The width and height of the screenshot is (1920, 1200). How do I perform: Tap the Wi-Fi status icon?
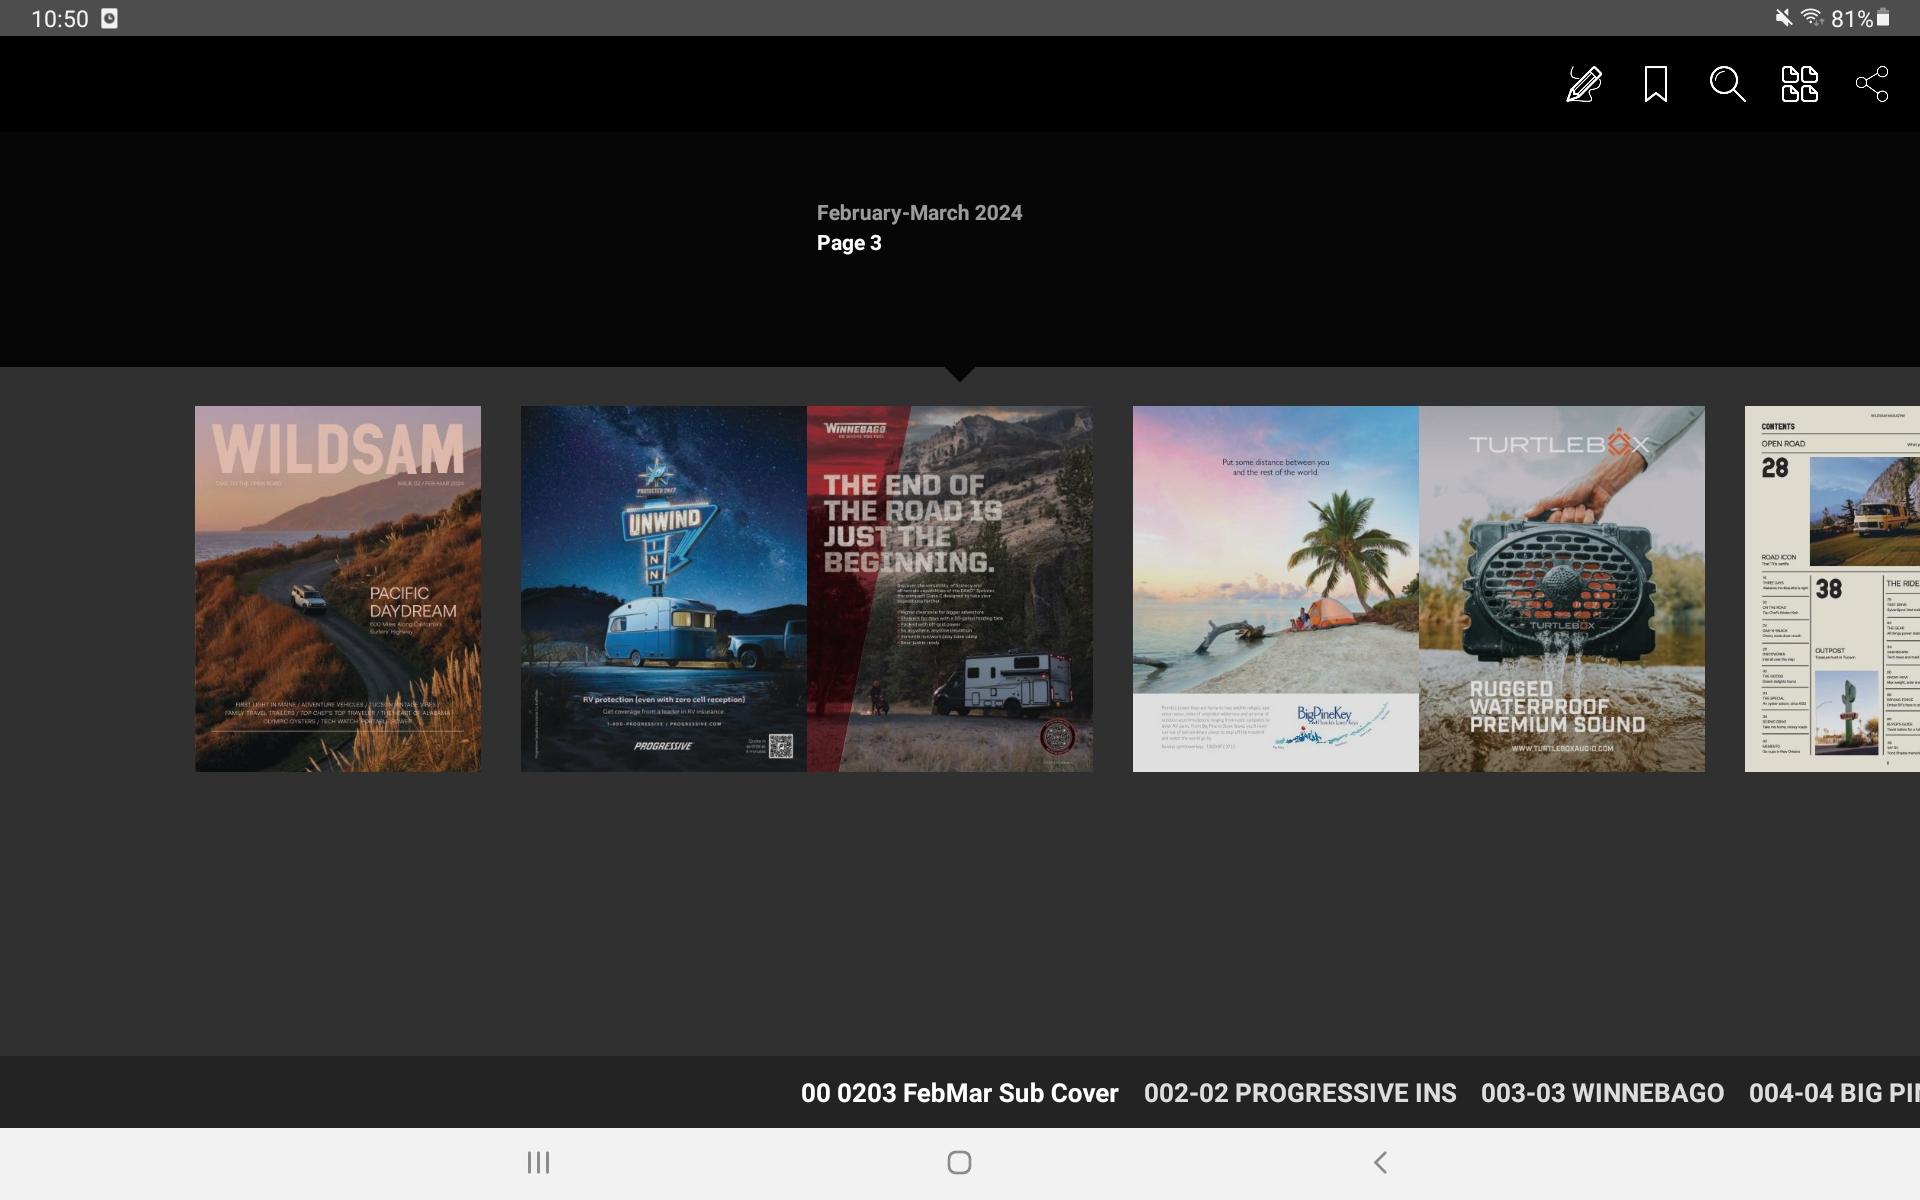1811,17
